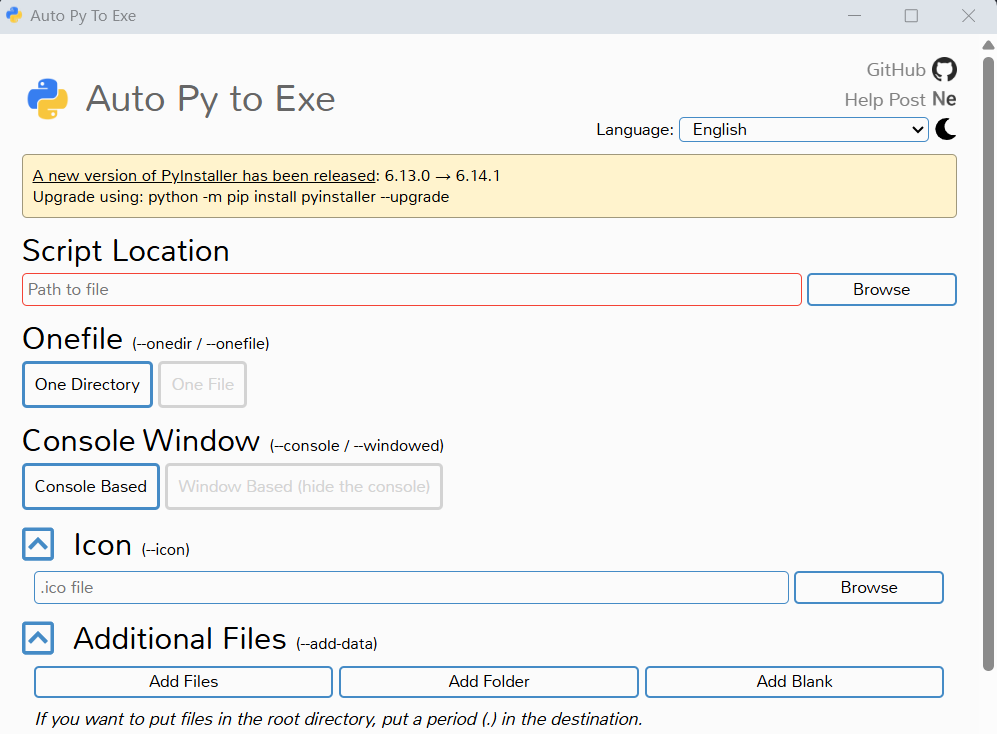Open the Help Post link
Image resolution: width=997 pixels, height=734 pixels.
(x=884, y=100)
